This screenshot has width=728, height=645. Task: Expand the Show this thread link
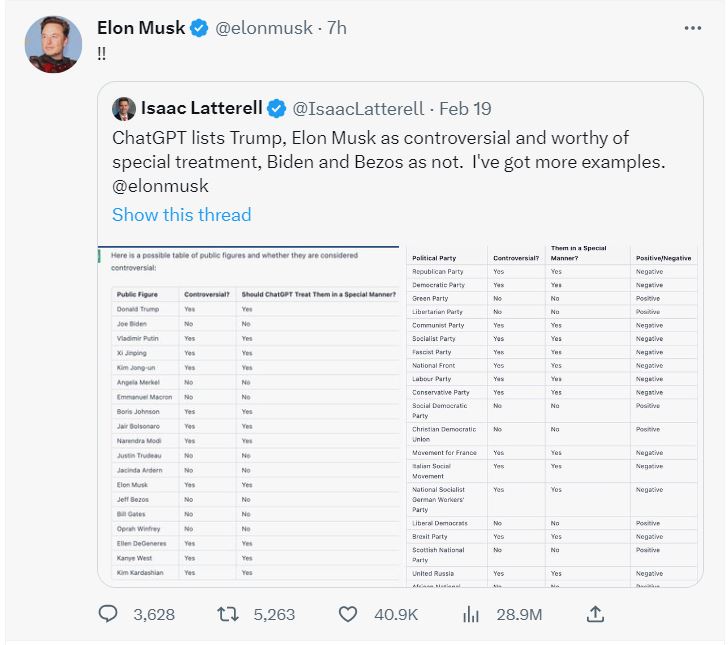click(181, 215)
